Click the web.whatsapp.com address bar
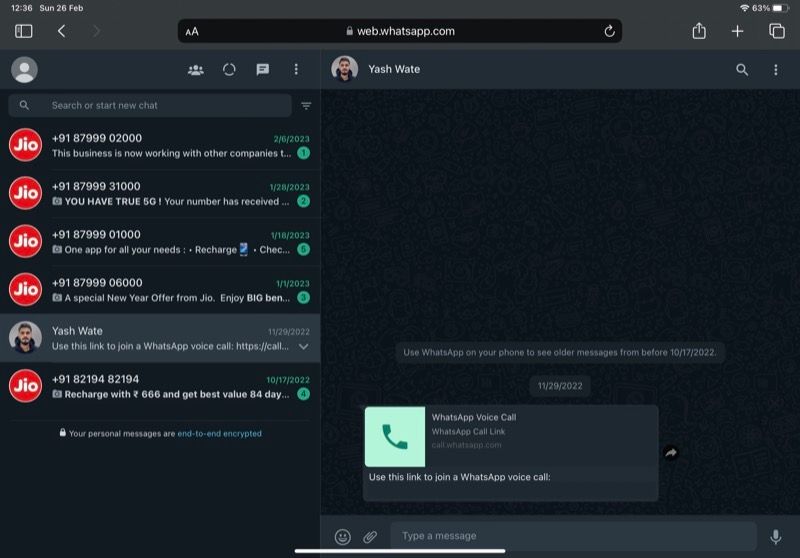 pos(399,31)
